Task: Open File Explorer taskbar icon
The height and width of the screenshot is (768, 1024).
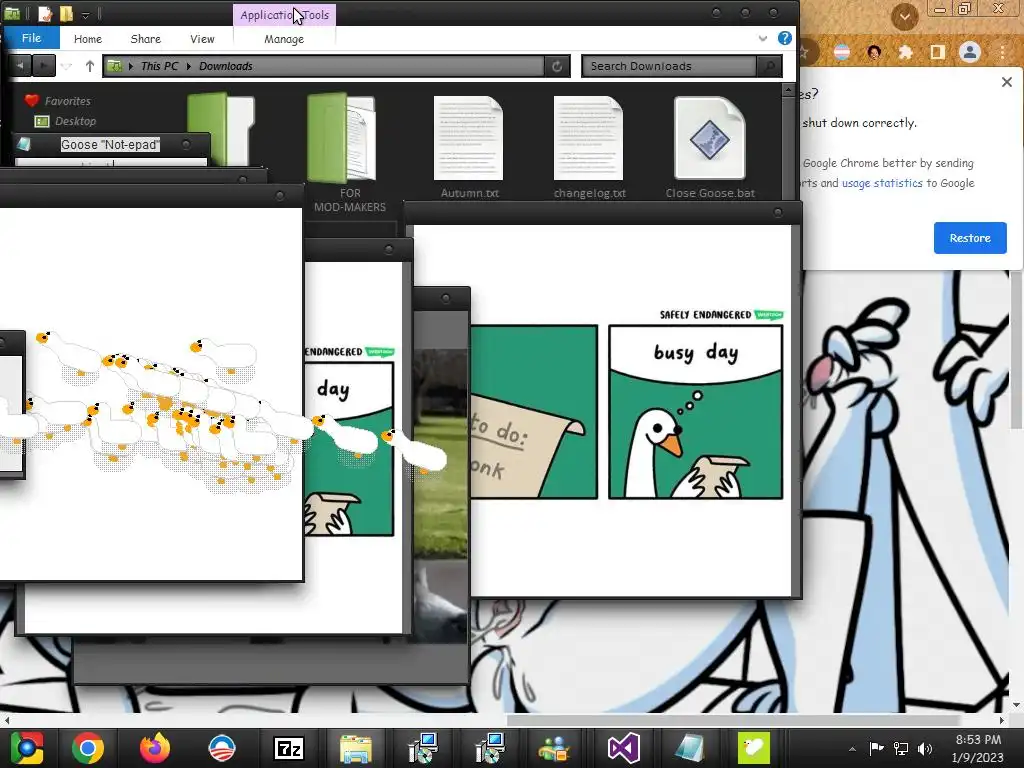Action: click(x=356, y=748)
